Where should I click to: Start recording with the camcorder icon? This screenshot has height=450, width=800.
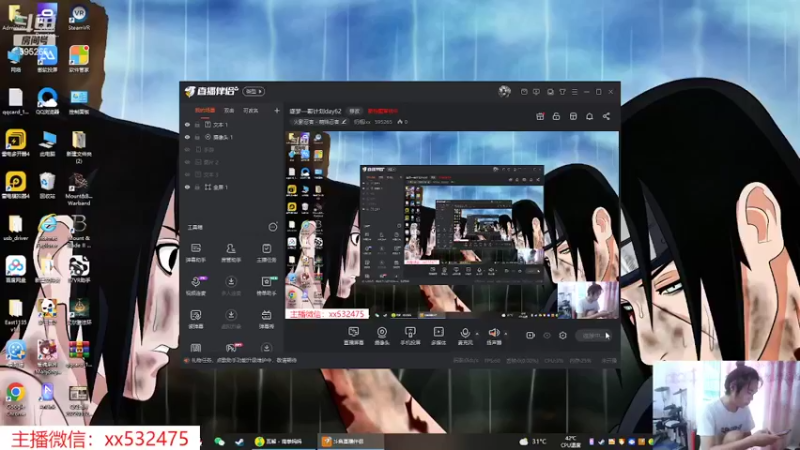click(530, 335)
